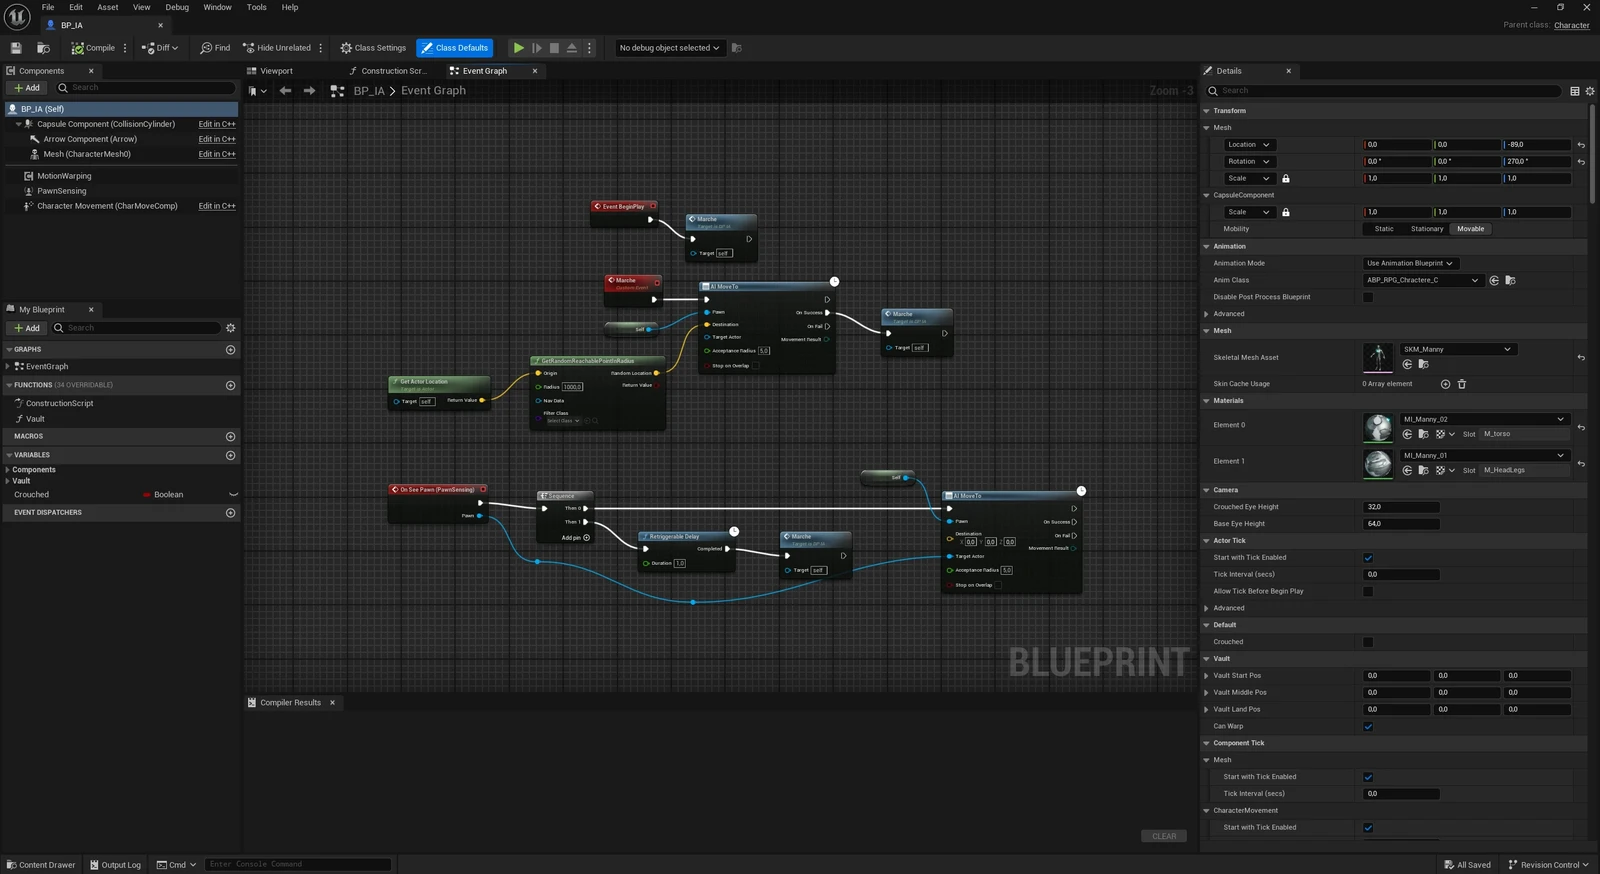The image size is (1600, 874).
Task: Toggle Actor Tick Start with Tick Enabled
Action: point(1368,558)
